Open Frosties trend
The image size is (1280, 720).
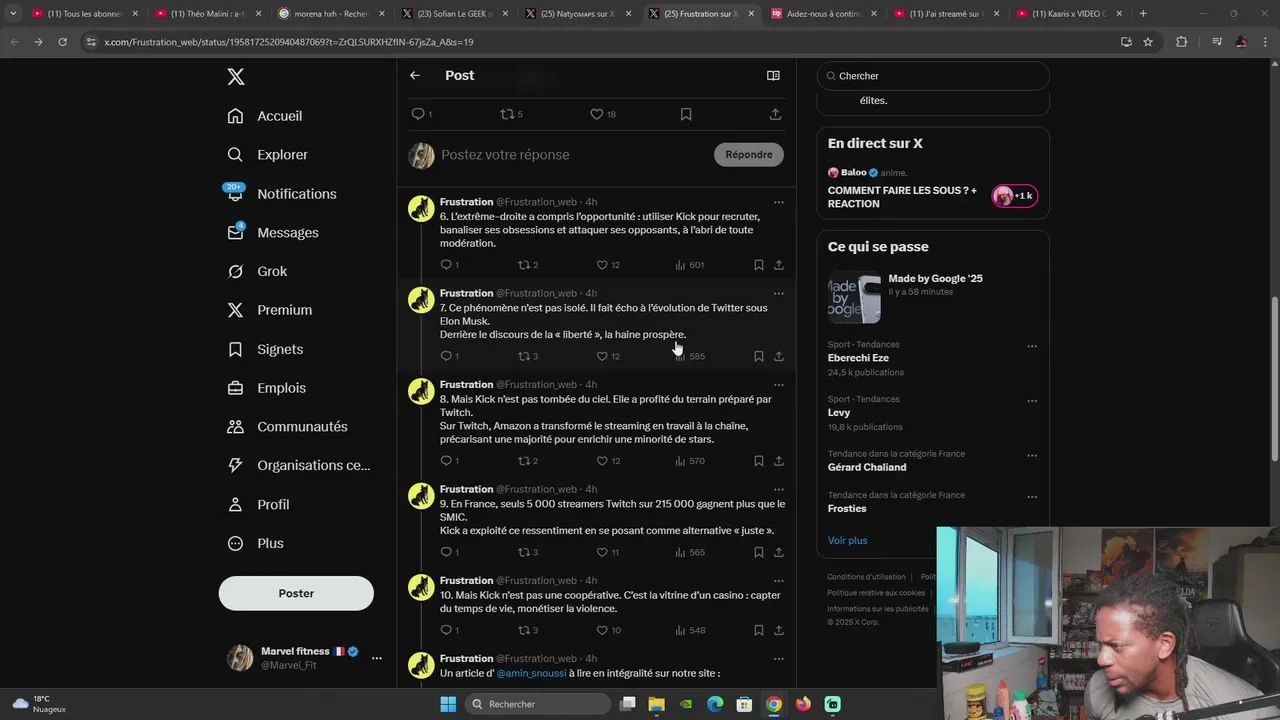point(847,509)
